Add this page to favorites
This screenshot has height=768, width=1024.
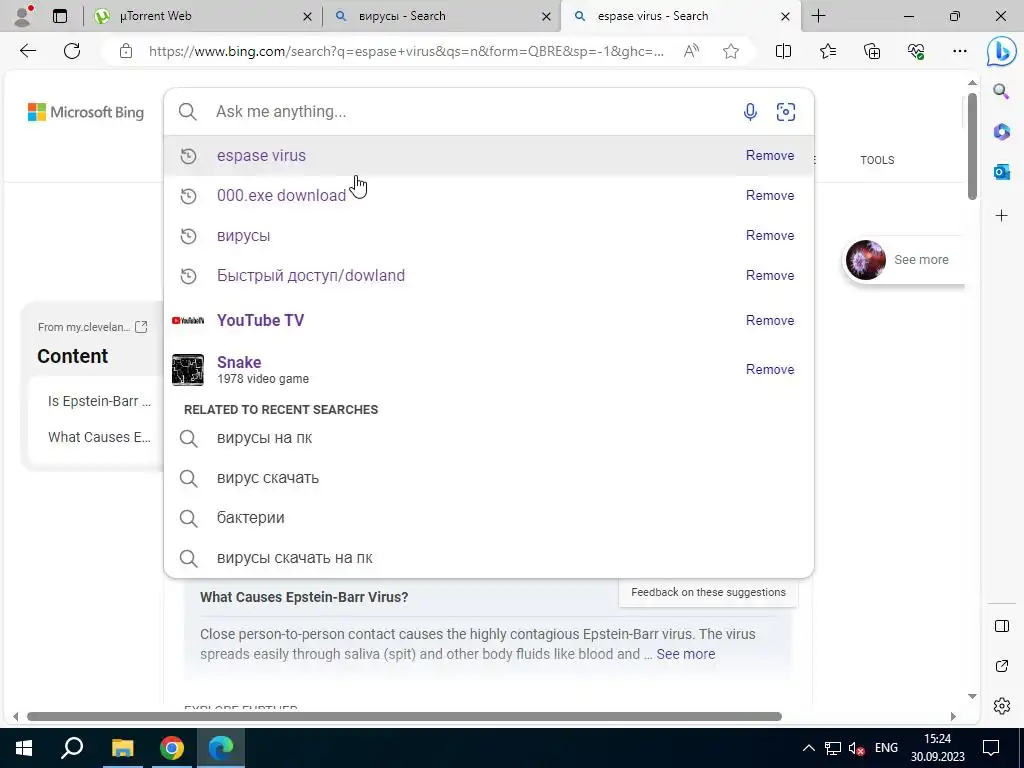pyautogui.click(x=731, y=51)
